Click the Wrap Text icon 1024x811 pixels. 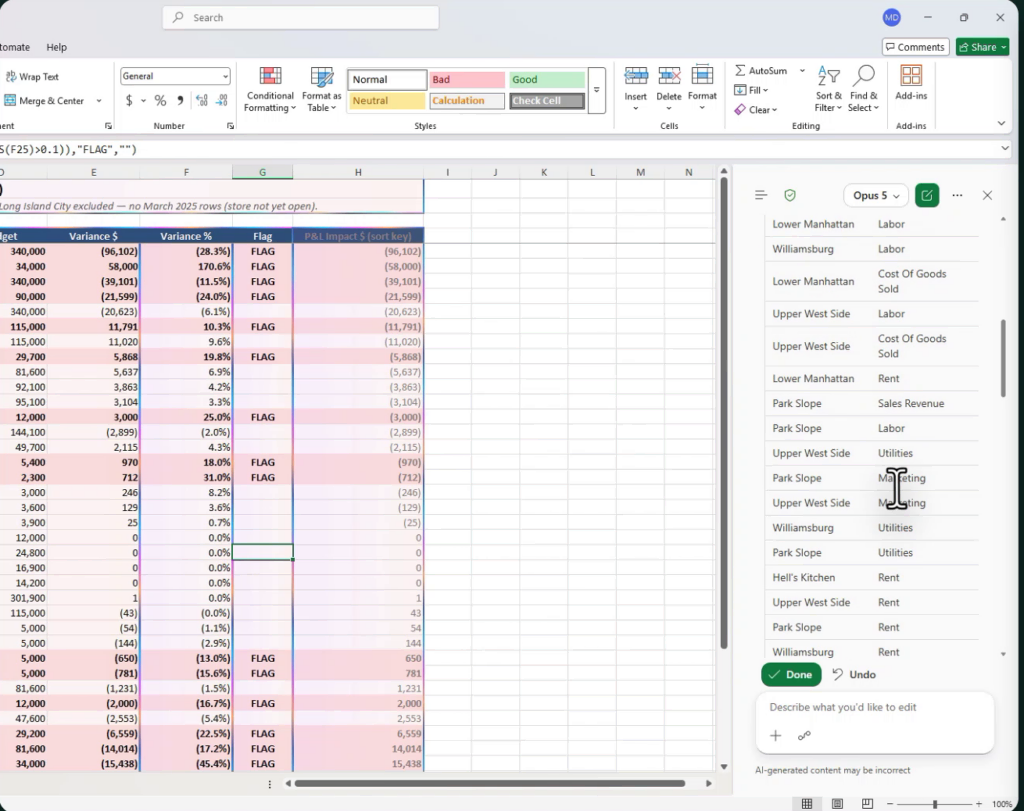(x=11, y=76)
